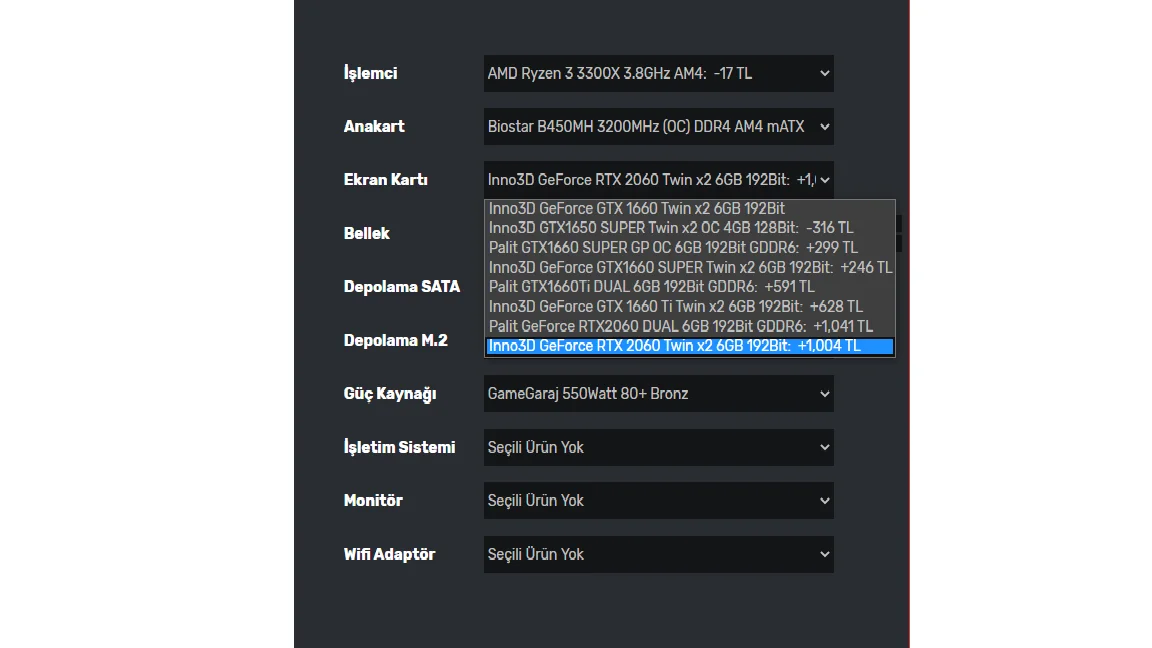
Task: Click the İşletim Sistemi label
Action: pos(400,447)
